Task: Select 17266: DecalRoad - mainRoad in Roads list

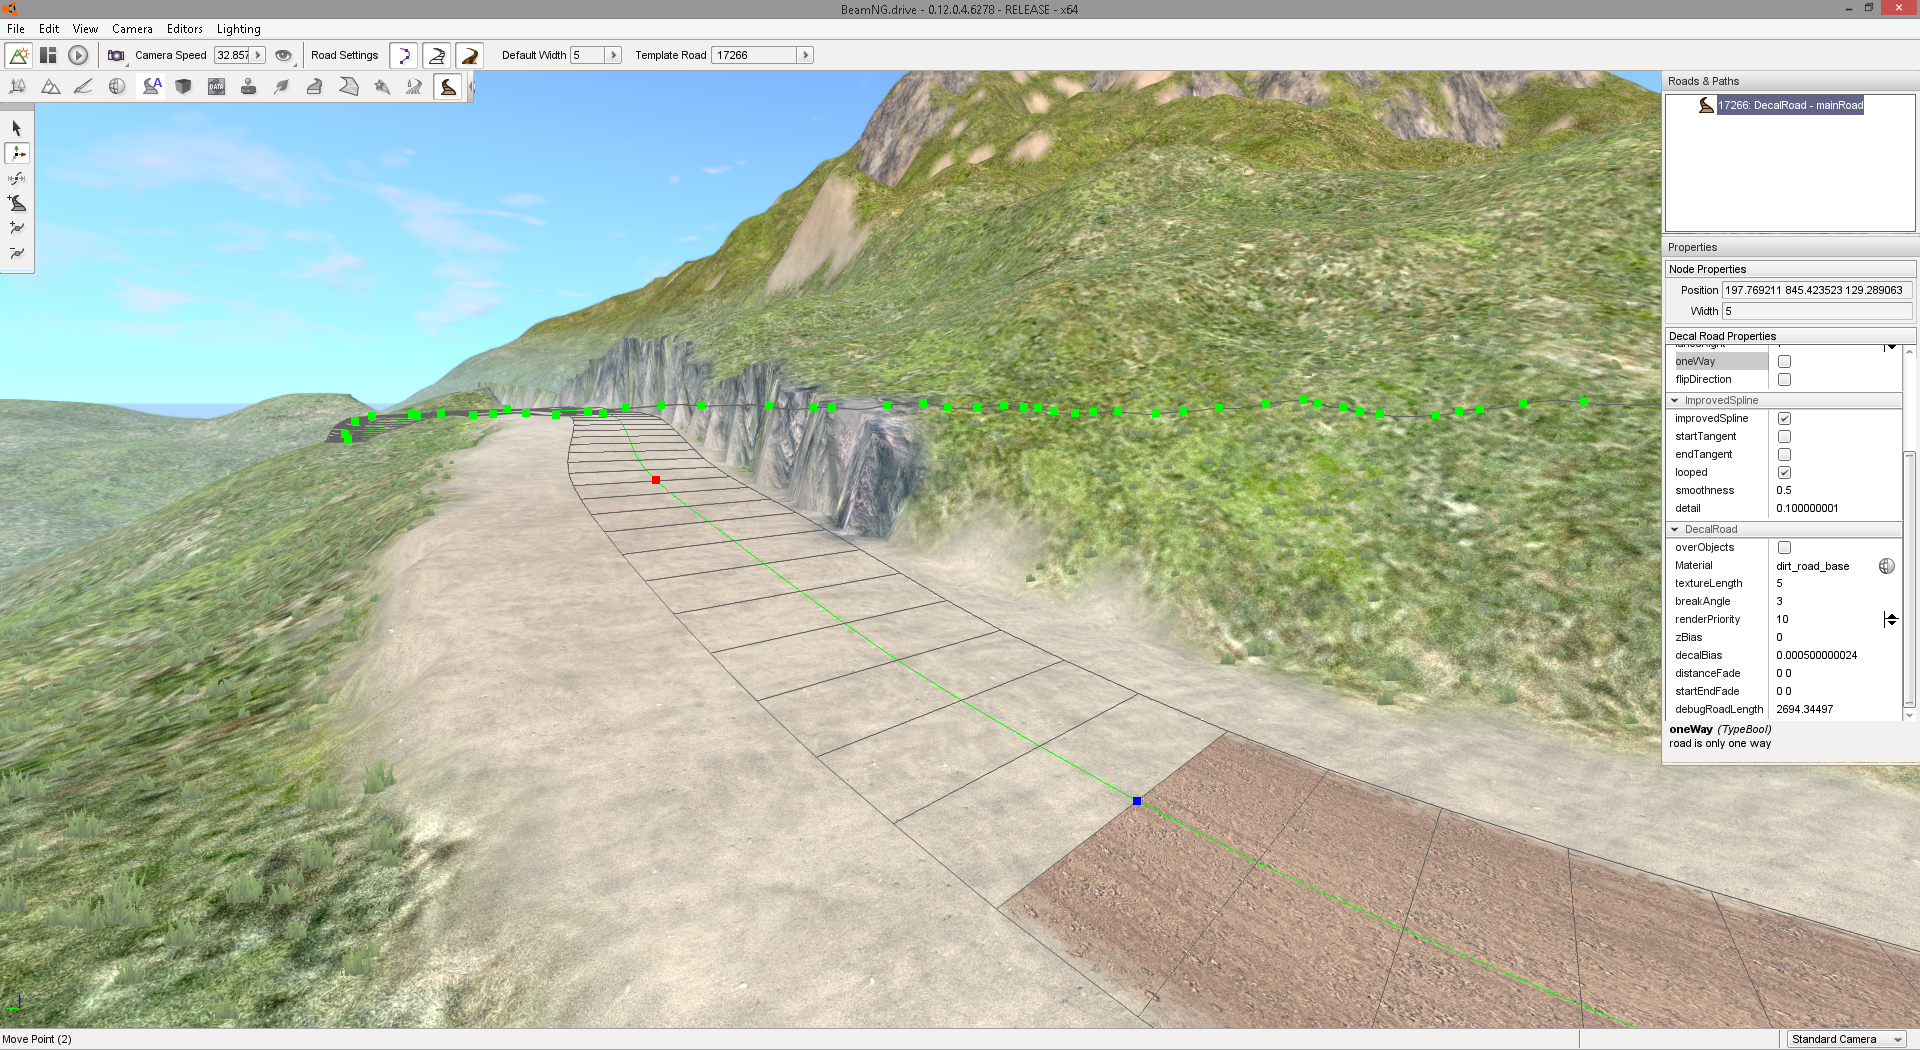Action: (1790, 105)
